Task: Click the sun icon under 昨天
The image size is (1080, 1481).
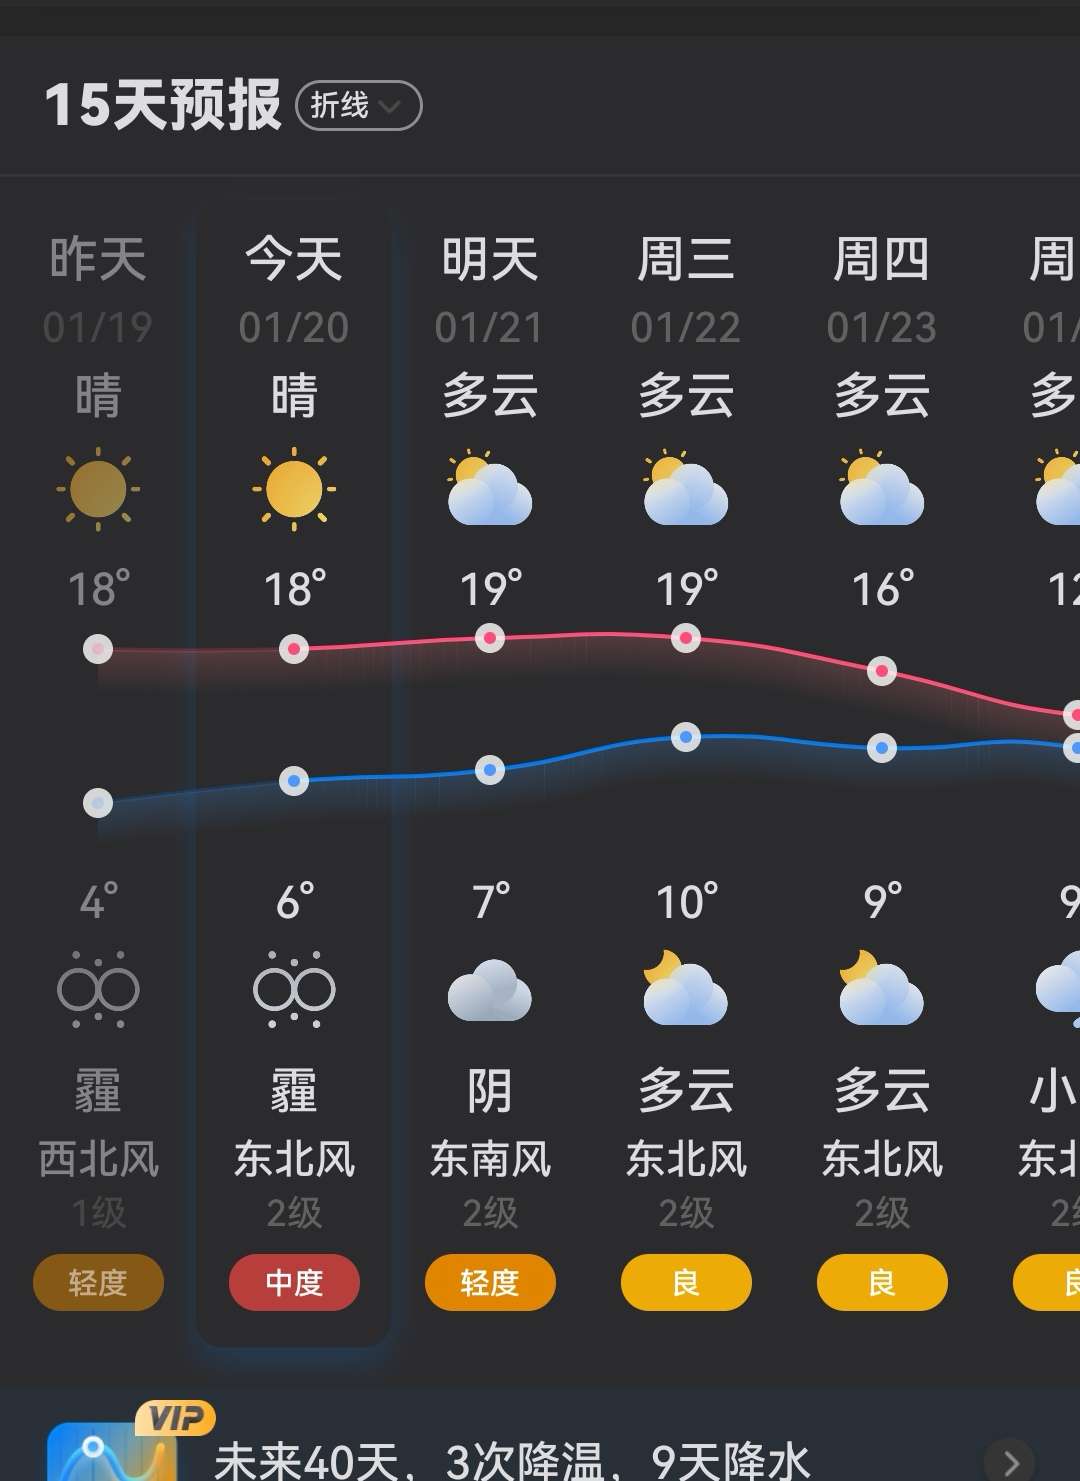Action: [x=97, y=489]
